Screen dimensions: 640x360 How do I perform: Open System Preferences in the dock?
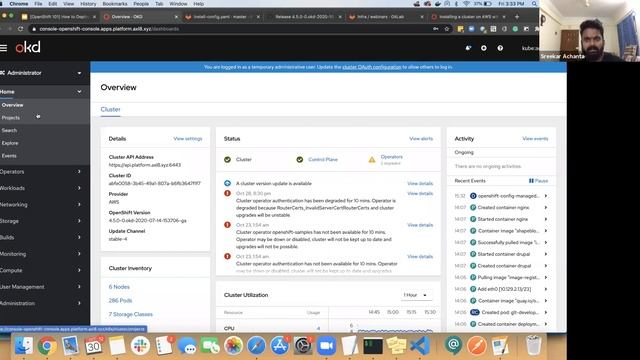click(x=303, y=346)
